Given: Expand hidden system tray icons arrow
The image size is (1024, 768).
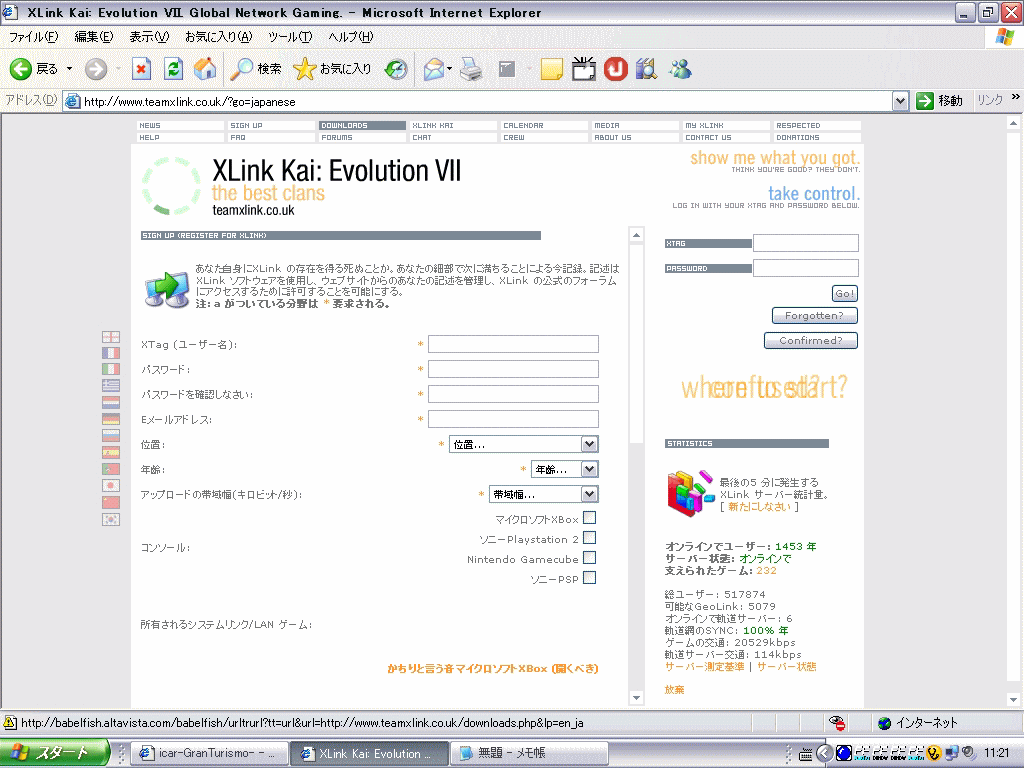Looking at the screenshot, I should (x=824, y=753).
